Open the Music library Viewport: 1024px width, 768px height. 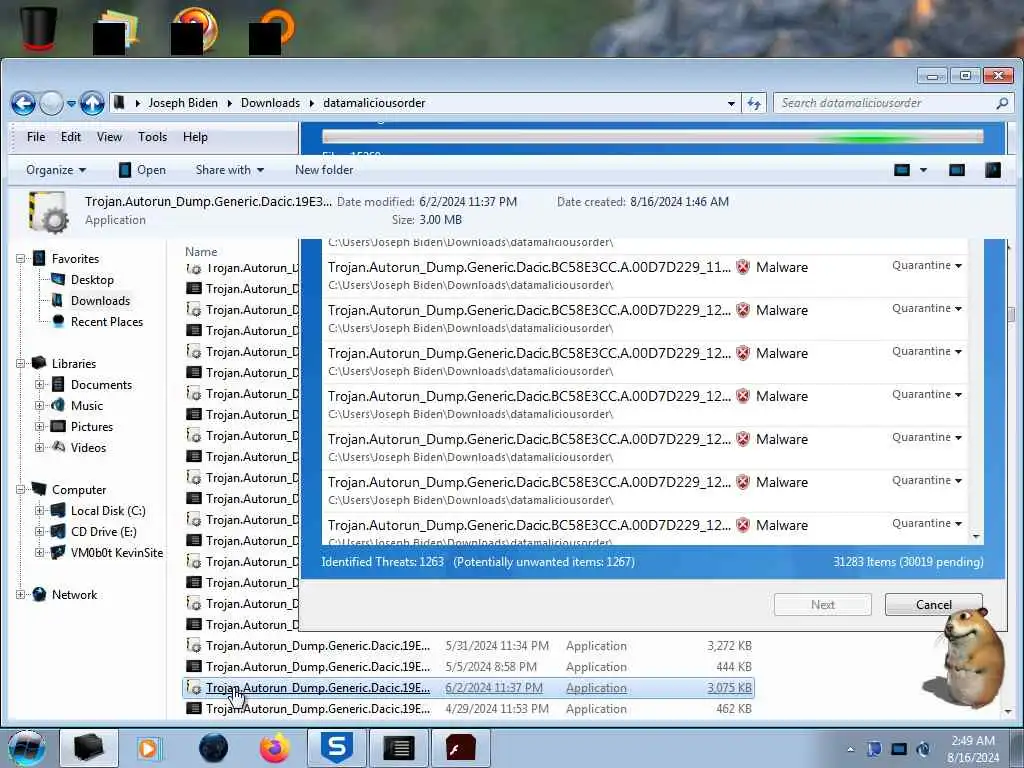pos(86,406)
